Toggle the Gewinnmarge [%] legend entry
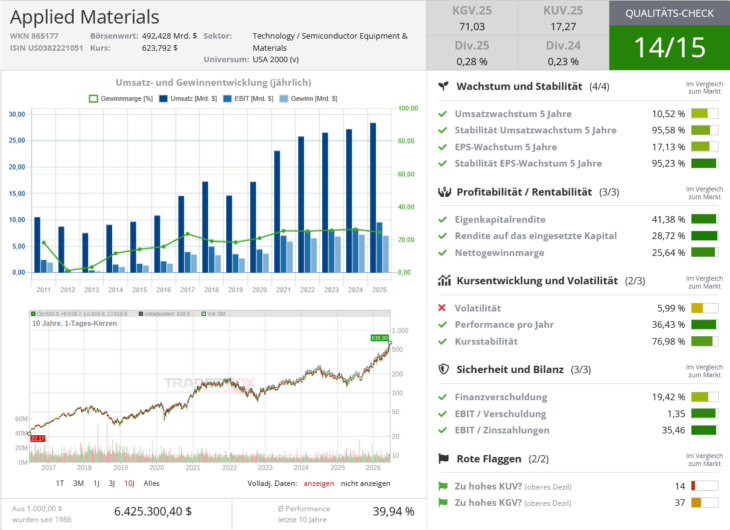 click(121, 99)
